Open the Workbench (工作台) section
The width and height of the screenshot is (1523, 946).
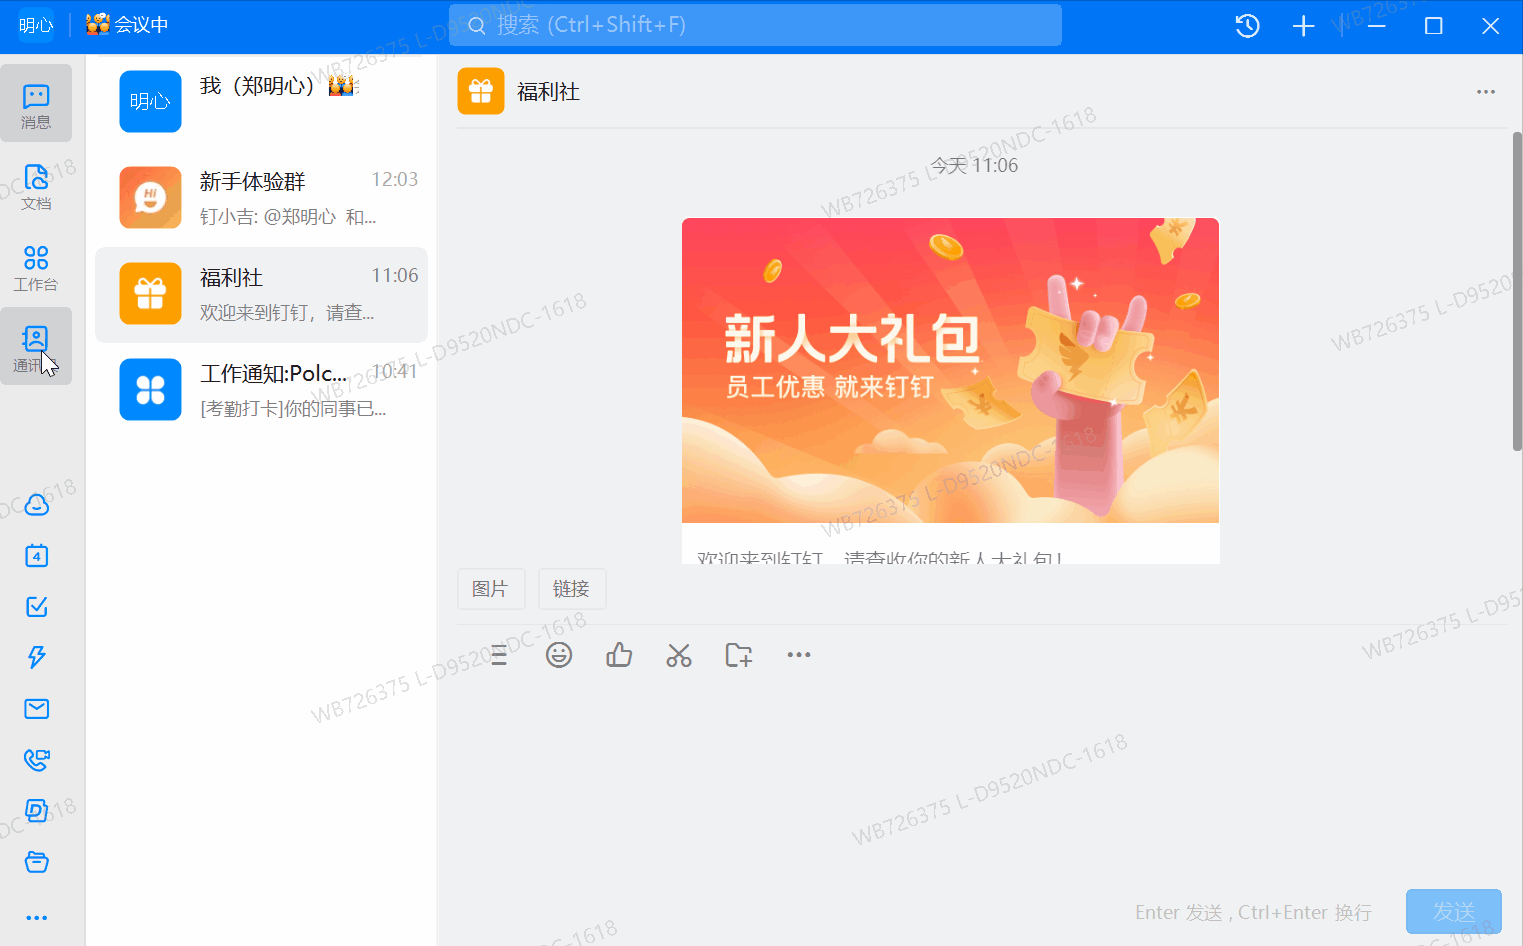coord(36,267)
